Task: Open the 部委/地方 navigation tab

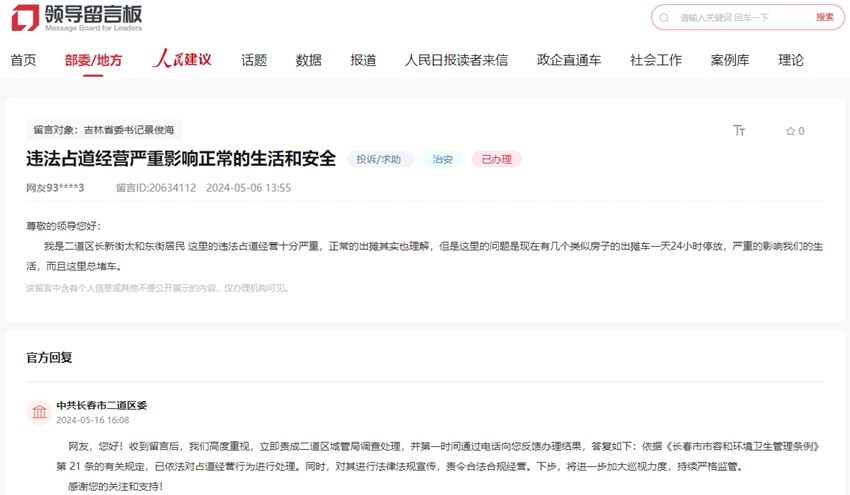Action: [x=93, y=60]
